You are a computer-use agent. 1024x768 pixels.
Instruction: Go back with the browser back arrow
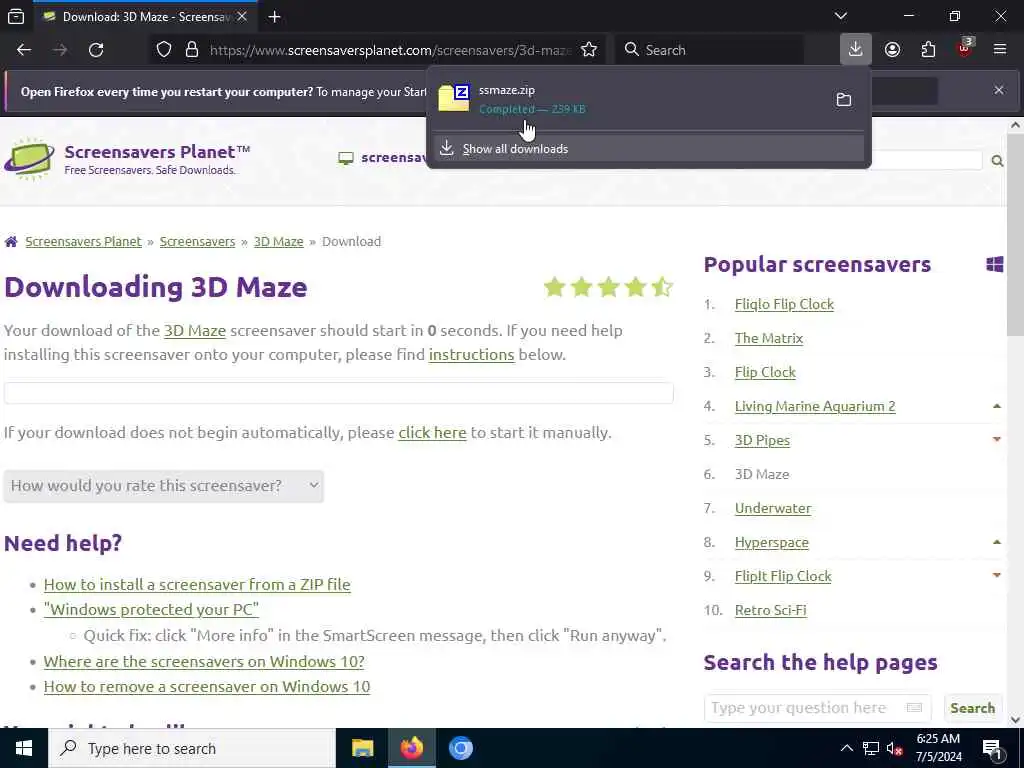tap(24, 50)
